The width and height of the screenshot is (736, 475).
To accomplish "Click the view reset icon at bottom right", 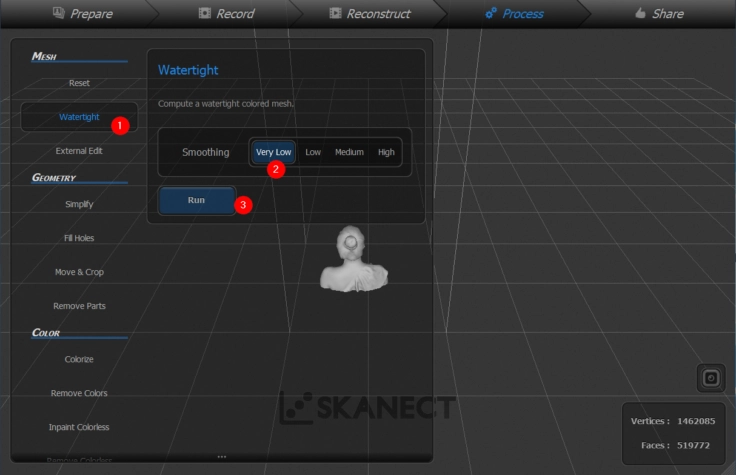I will tap(710, 378).
